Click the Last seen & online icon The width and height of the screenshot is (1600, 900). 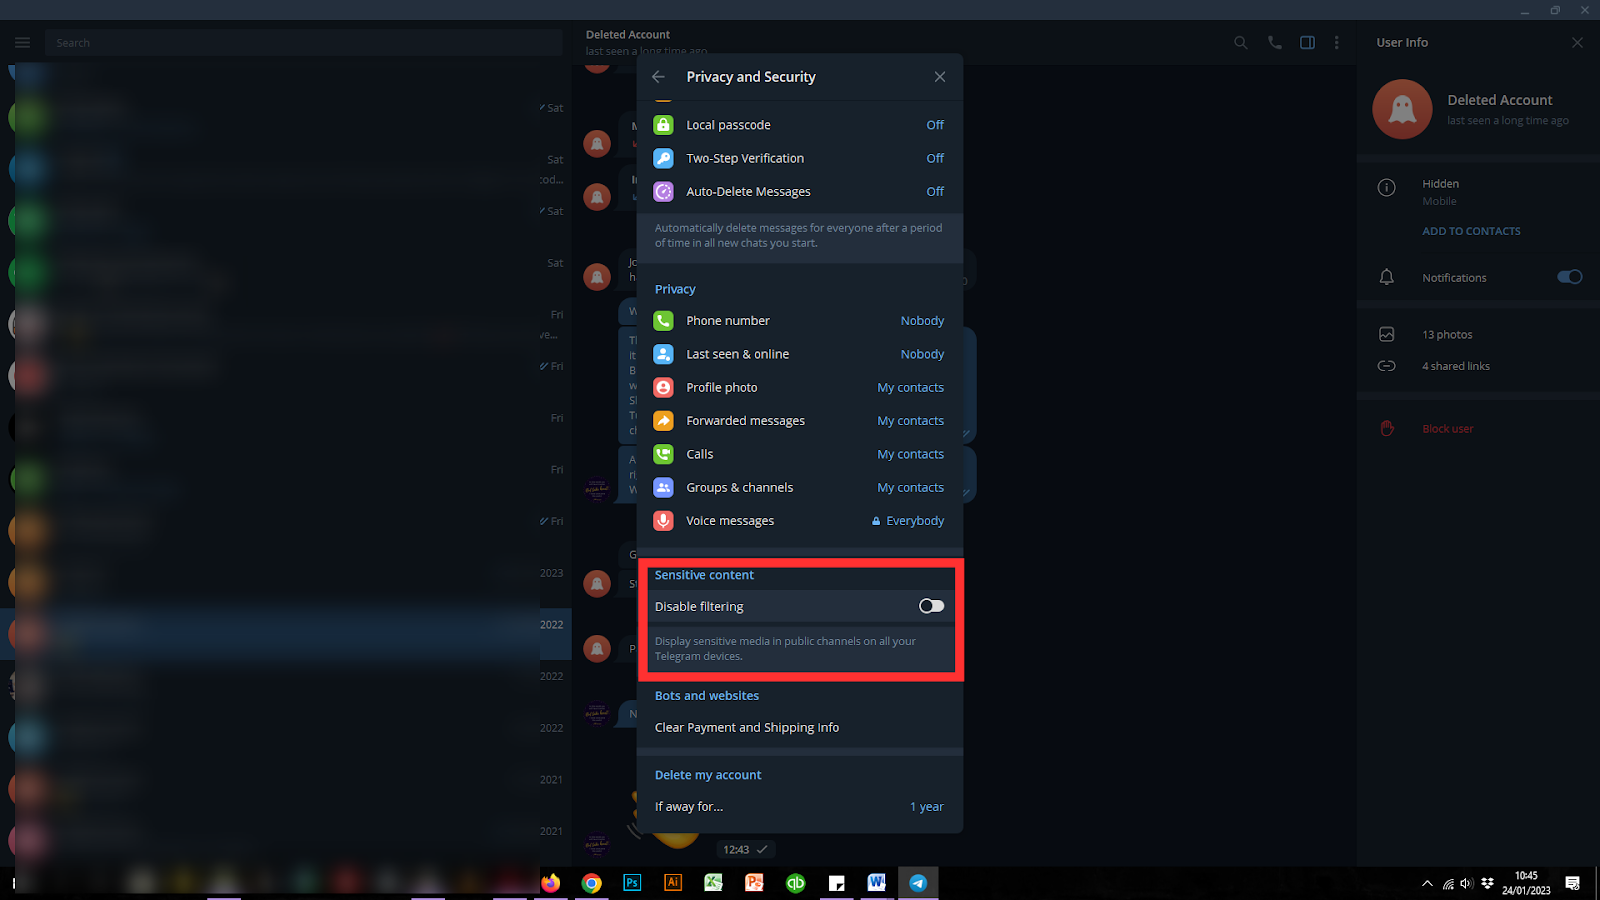663,354
